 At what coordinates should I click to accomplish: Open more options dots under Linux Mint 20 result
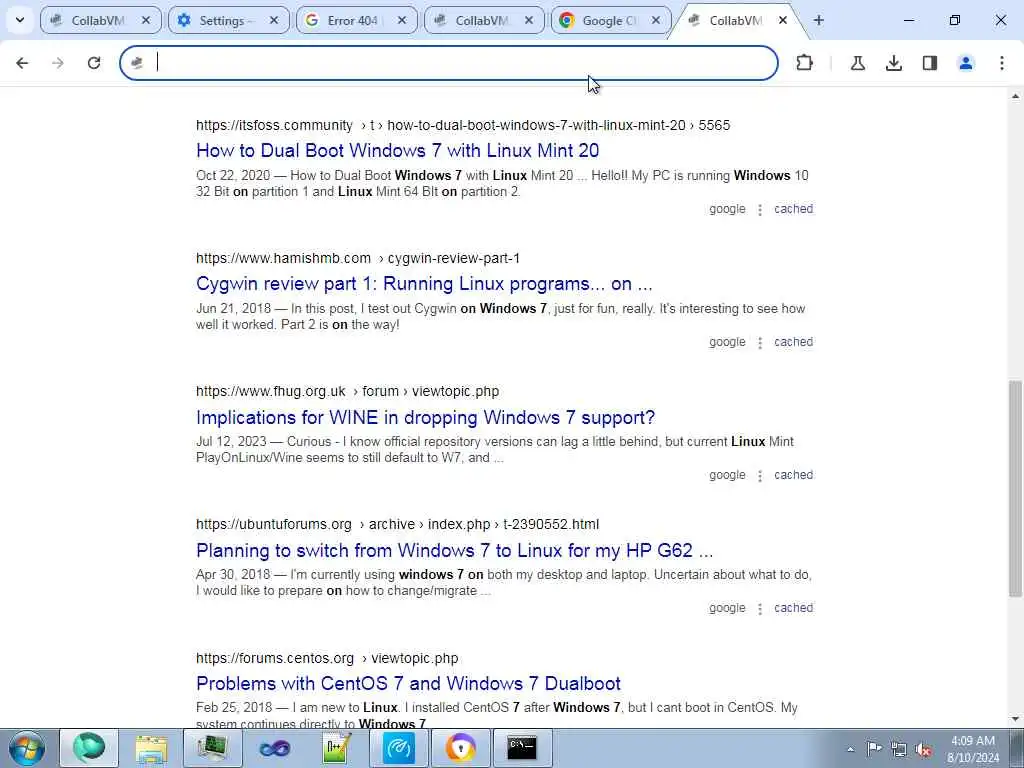760,210
